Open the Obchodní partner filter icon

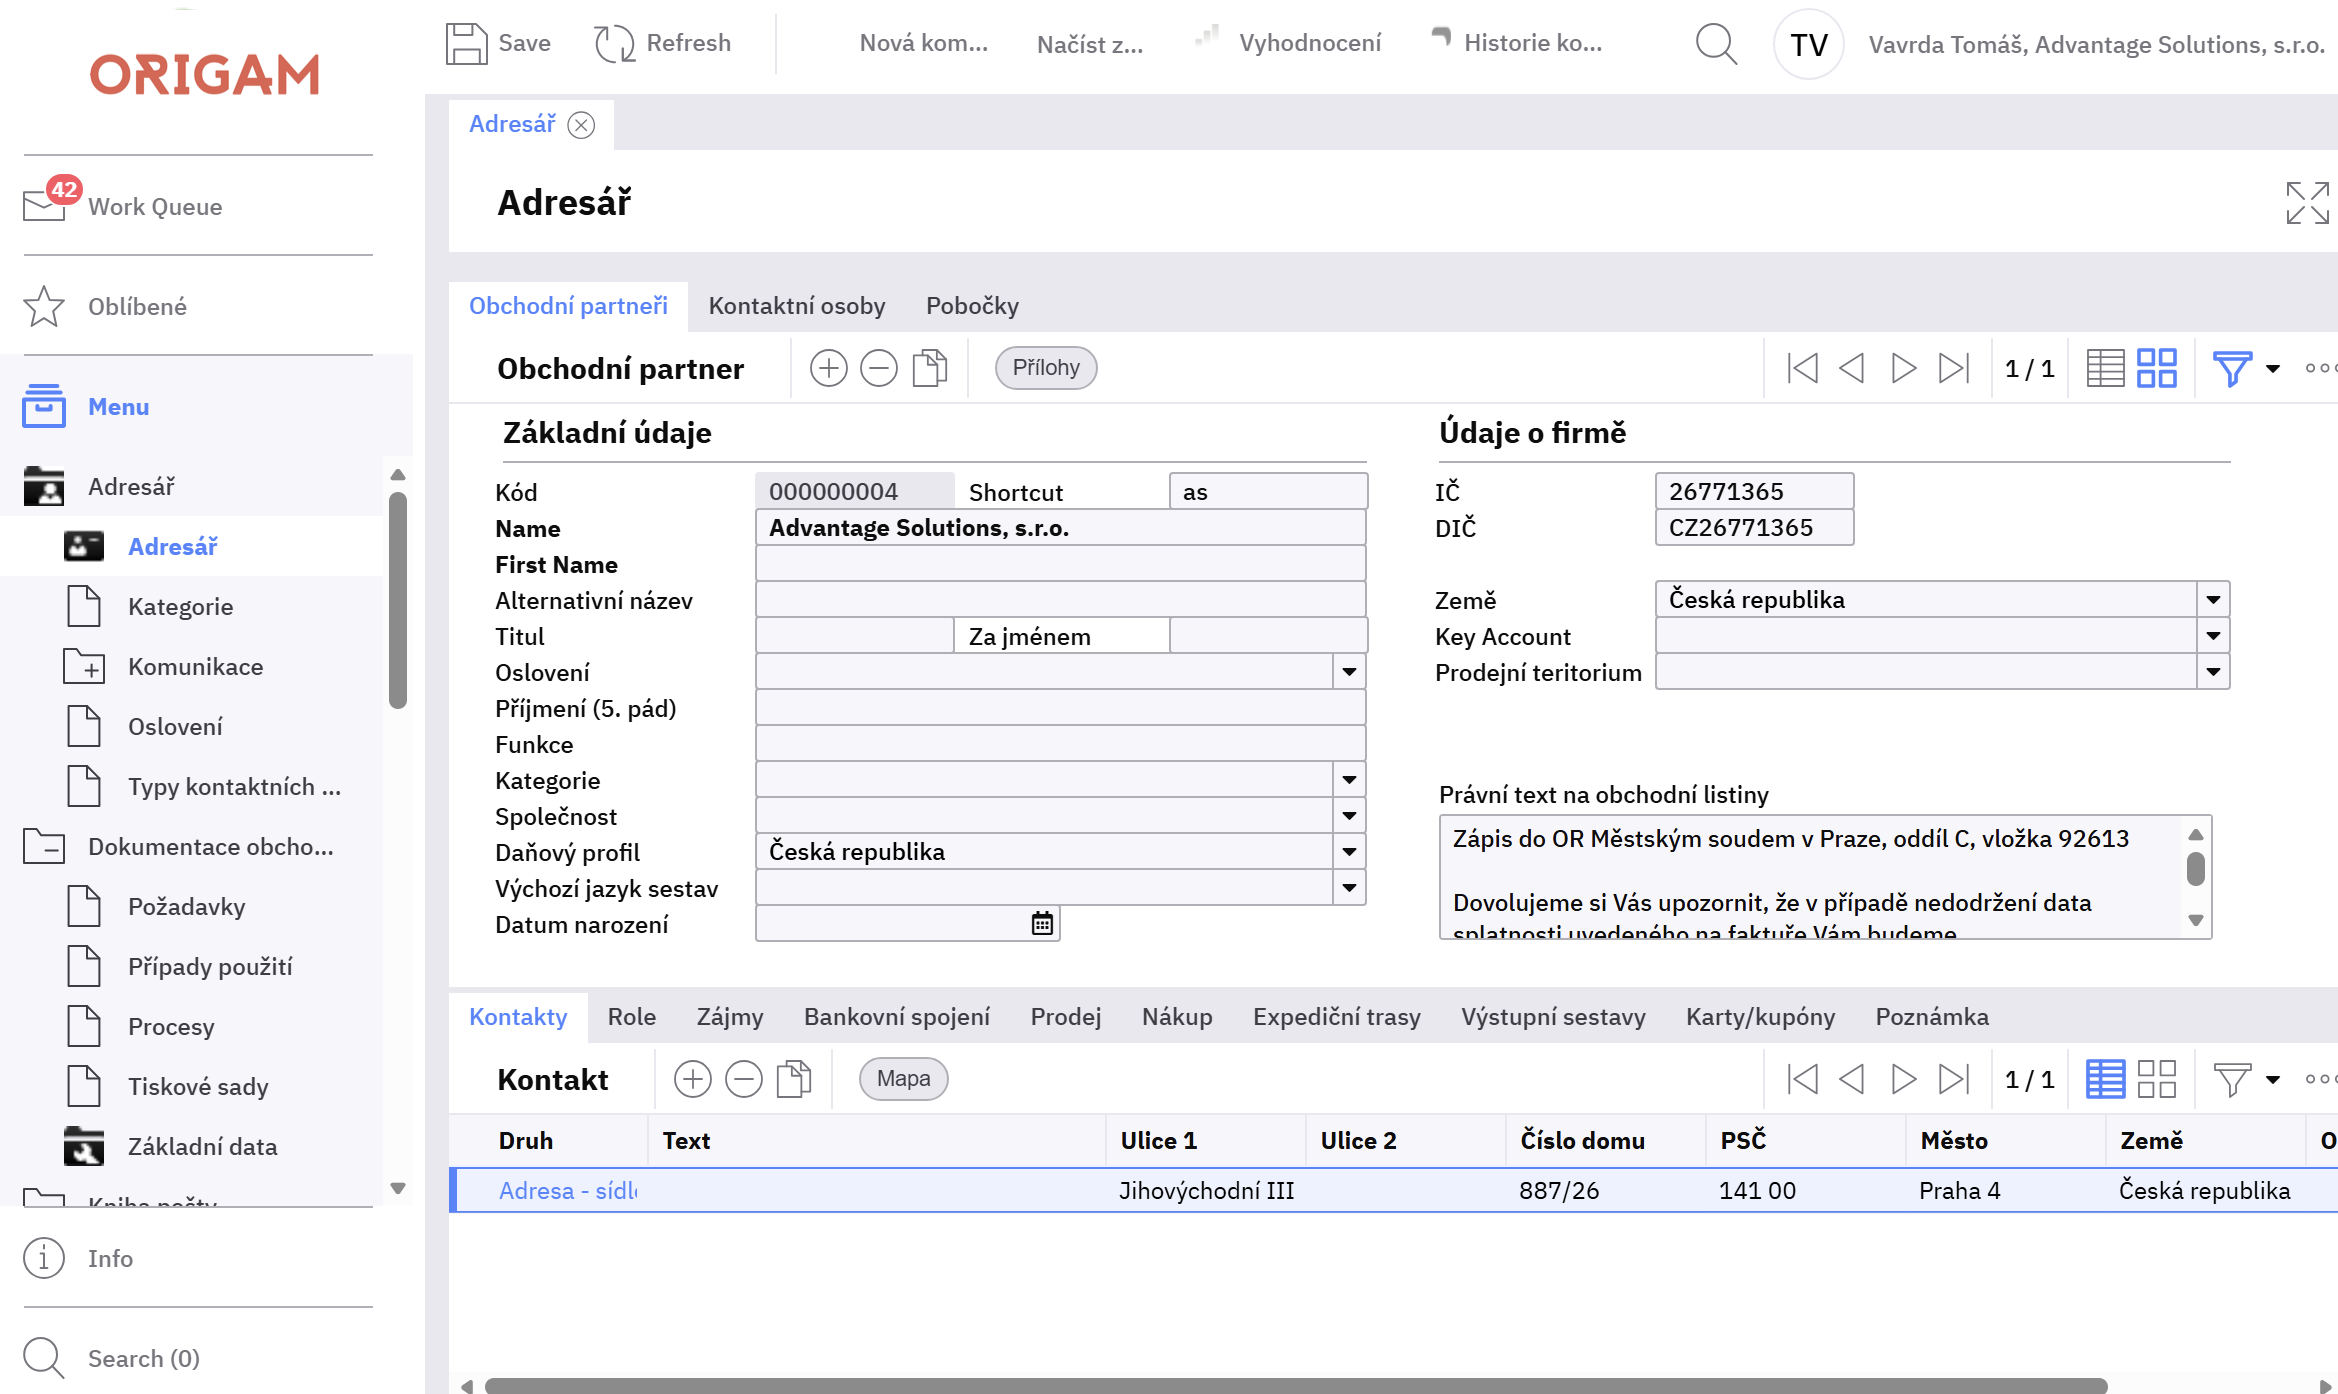(x=2231, y=368)
